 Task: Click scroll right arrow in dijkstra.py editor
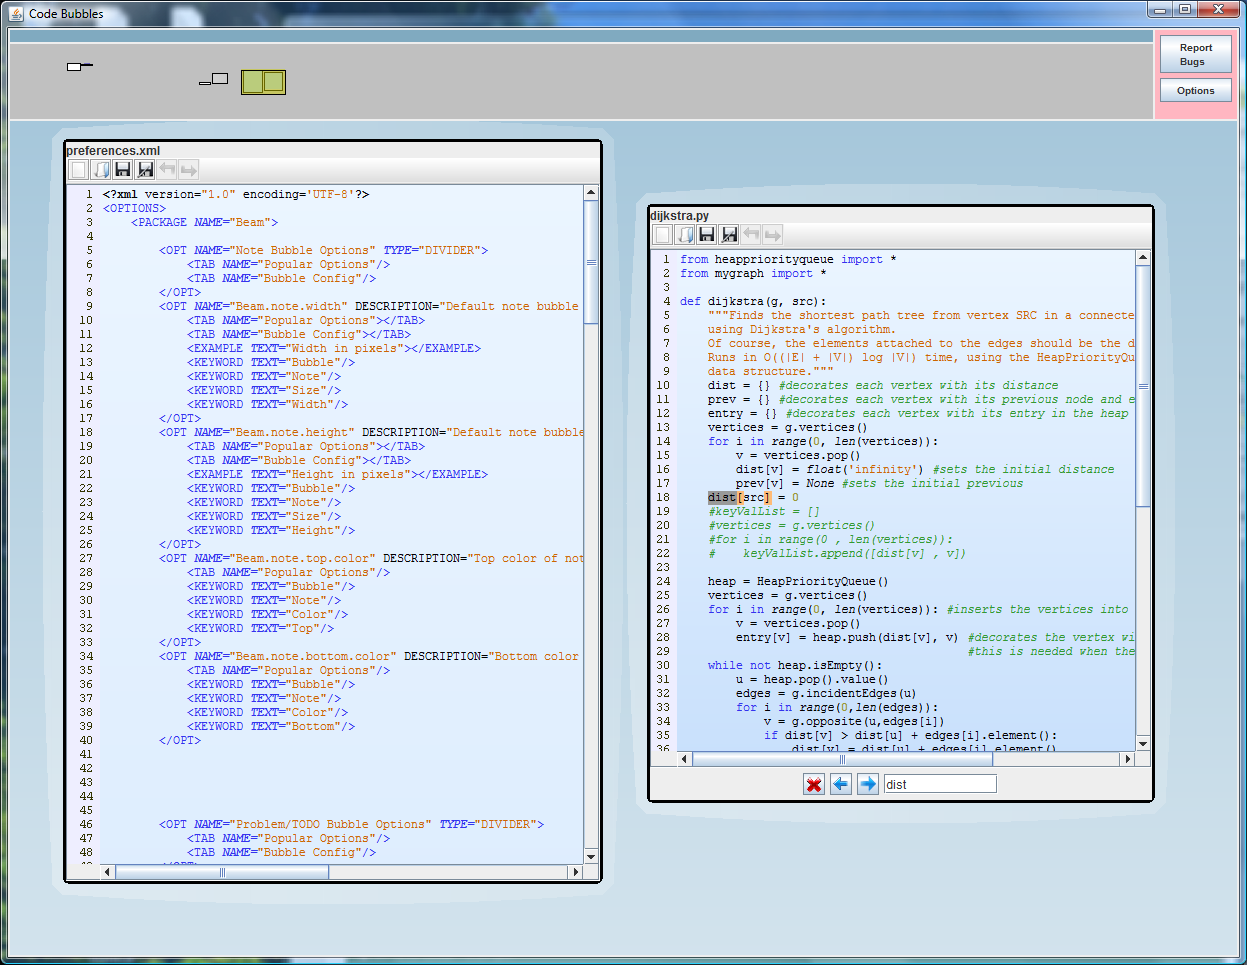pos(1127,759)
